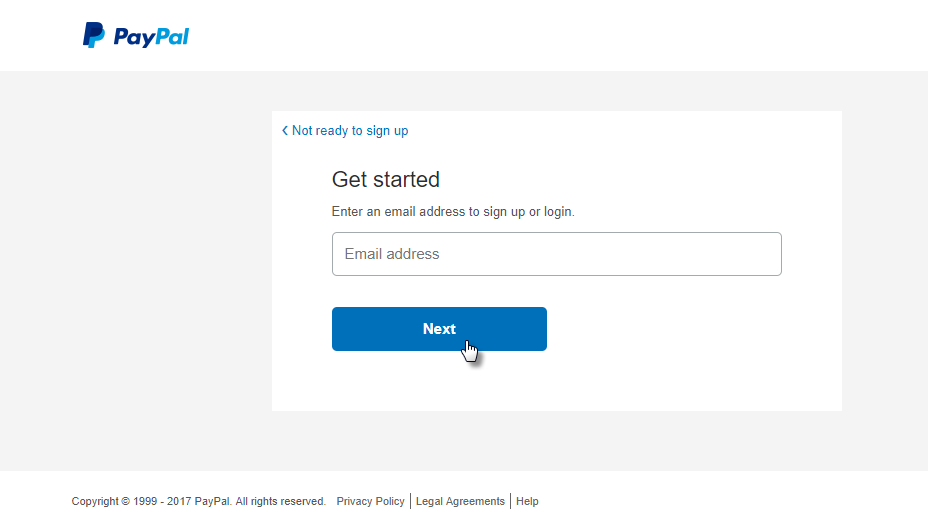Open the Legal Agreements footer link
This screenshot has width=928, height=529.
(x=460, y=501)
